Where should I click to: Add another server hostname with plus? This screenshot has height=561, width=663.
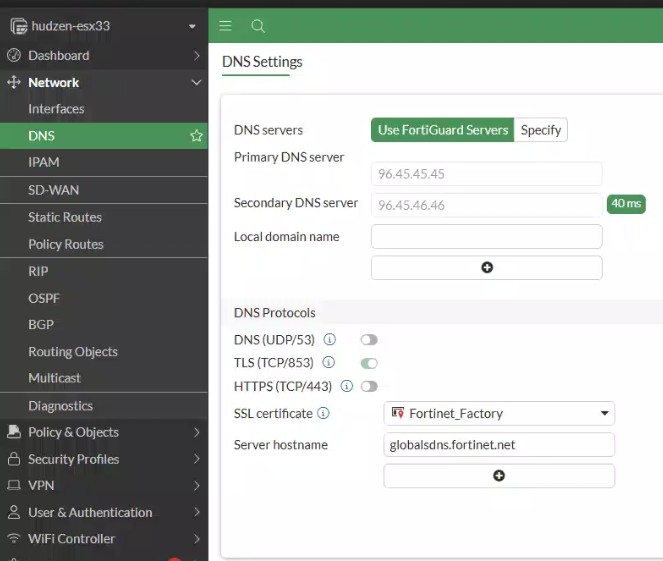click(499, 476)
